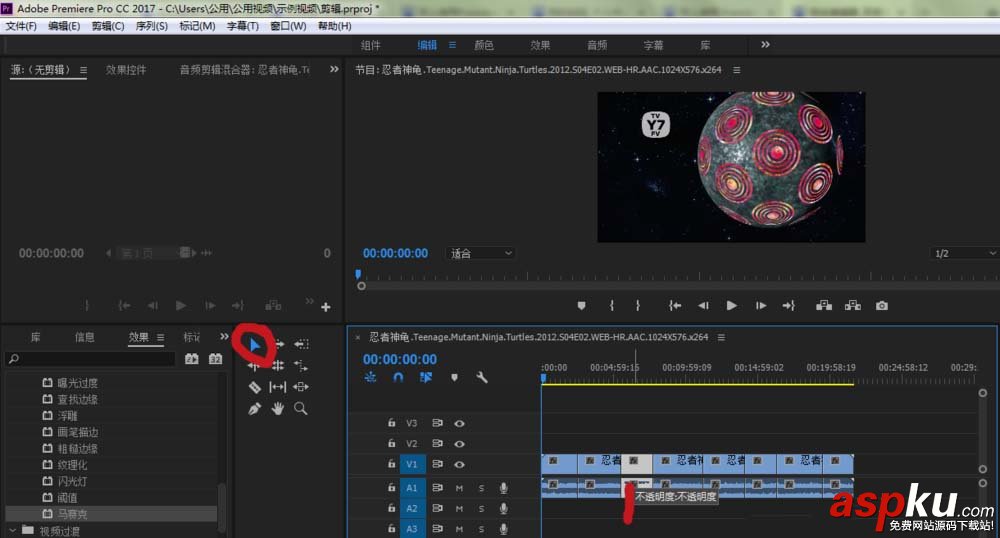The image size is (1000, 538).
Task: Toggle nest sequence insert mode icon
Action: 370,377
